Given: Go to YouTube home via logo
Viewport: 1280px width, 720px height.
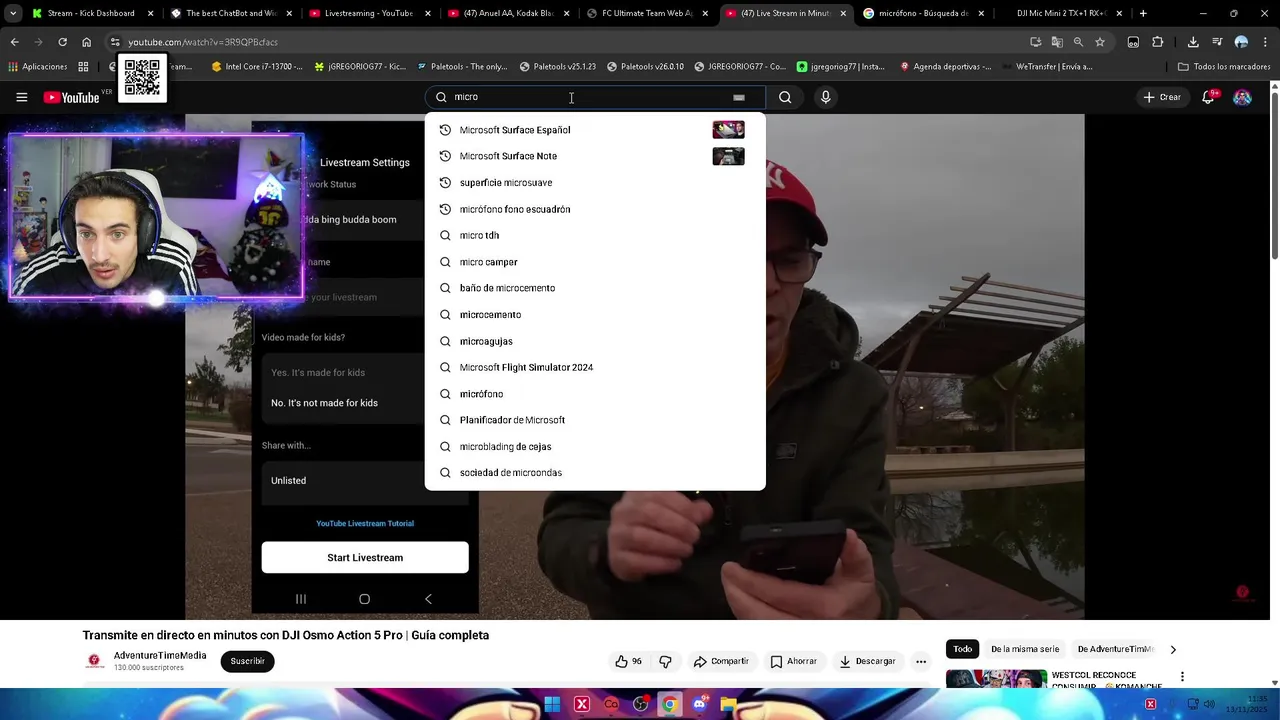Looking at the screenshot, I should (x=71, y=97).
